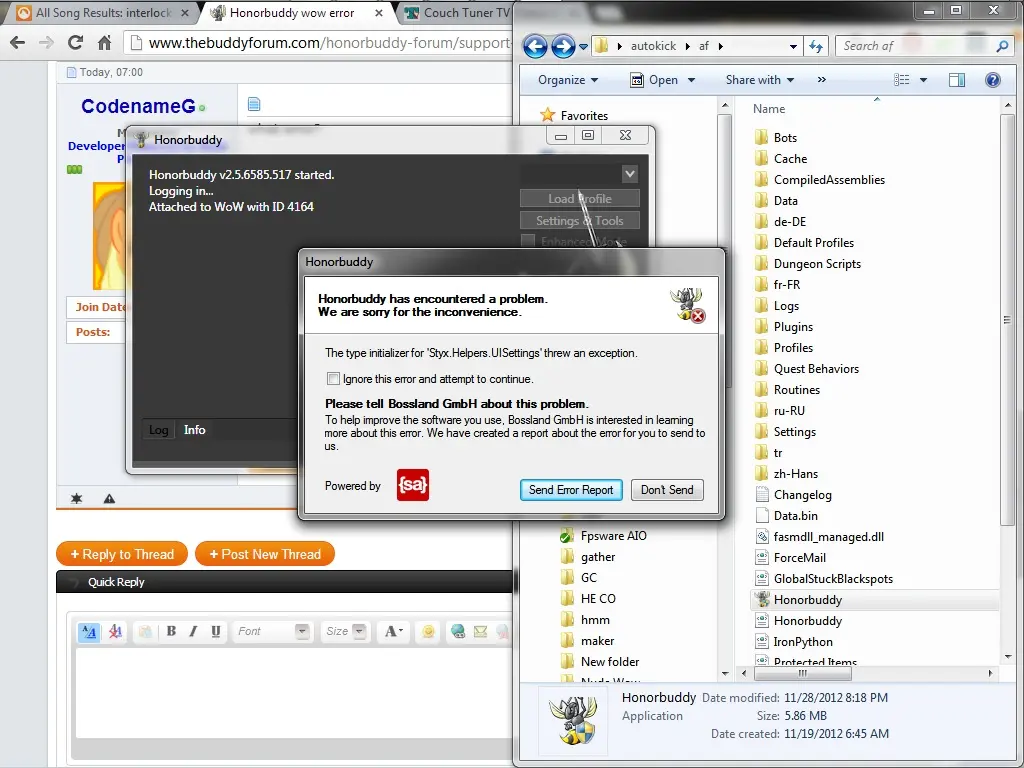Viewport: 1024px width, 768px height.
Task: Click the Remove formatting icon
Action: pos(116,632)
